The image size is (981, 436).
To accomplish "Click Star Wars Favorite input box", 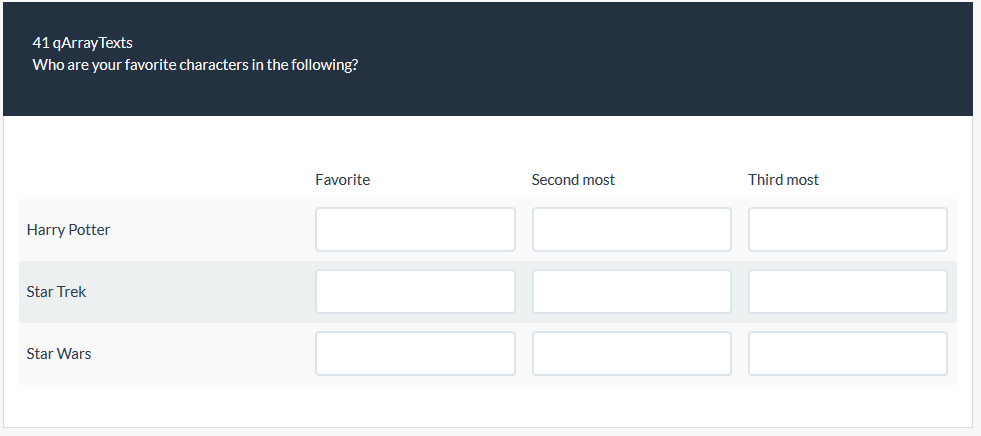I will click(415, 354).
